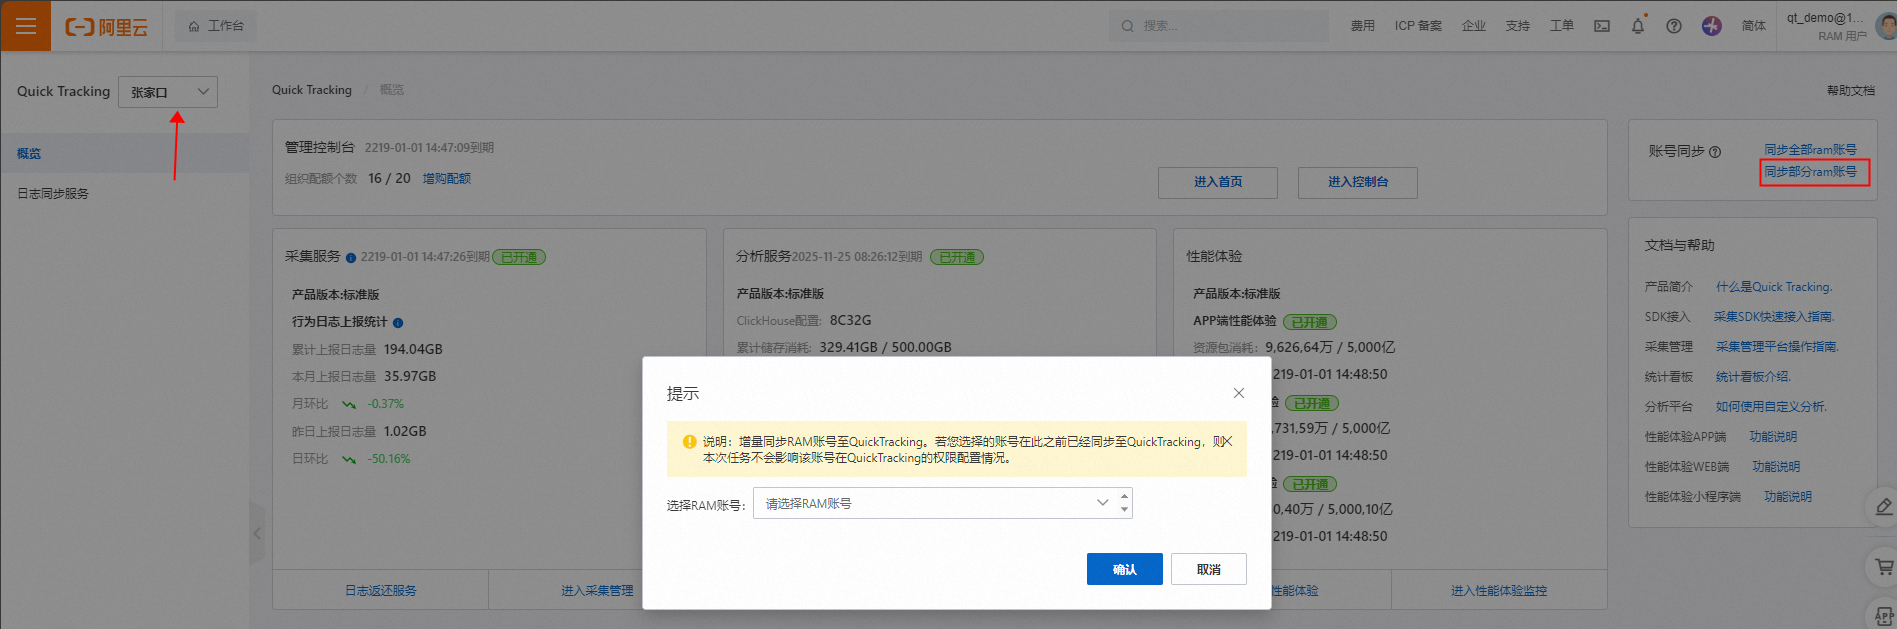This screenshot has height=629, width=1897.
Task: Open the 张家口 region dropdown
Action: [x=168, y=92]
